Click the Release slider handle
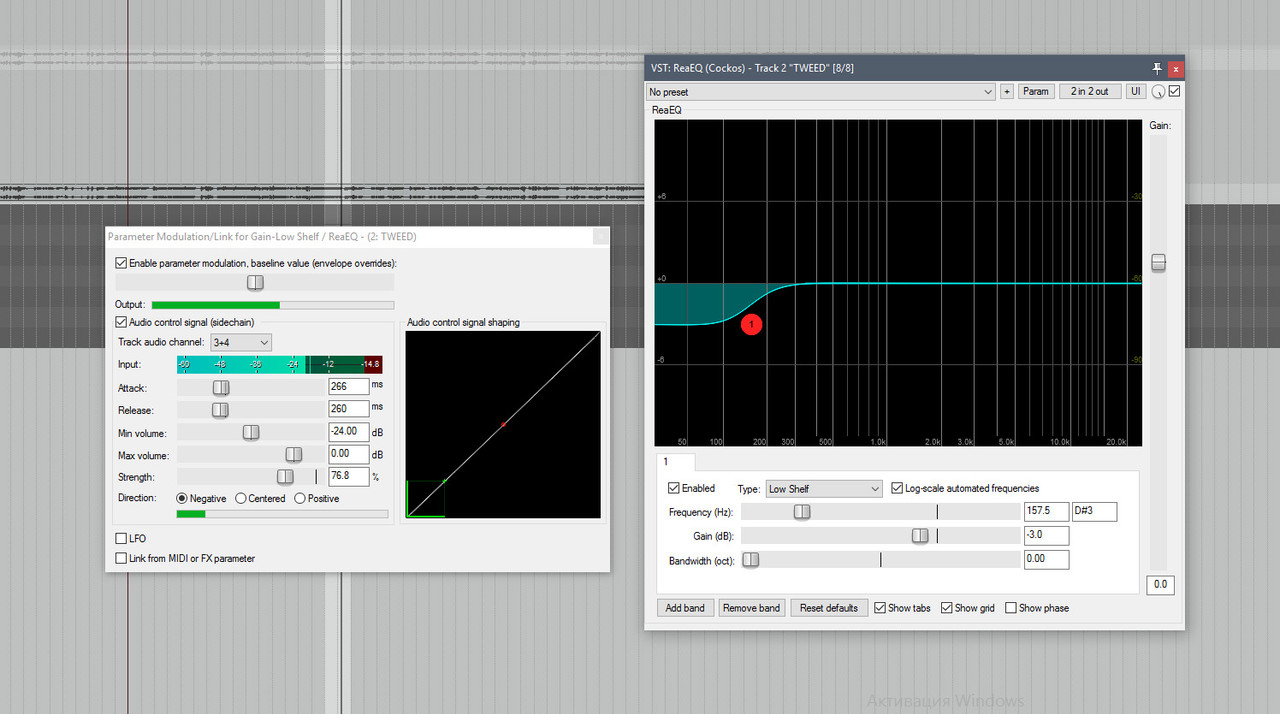The image size is (1280, 714). pos(220,410)
